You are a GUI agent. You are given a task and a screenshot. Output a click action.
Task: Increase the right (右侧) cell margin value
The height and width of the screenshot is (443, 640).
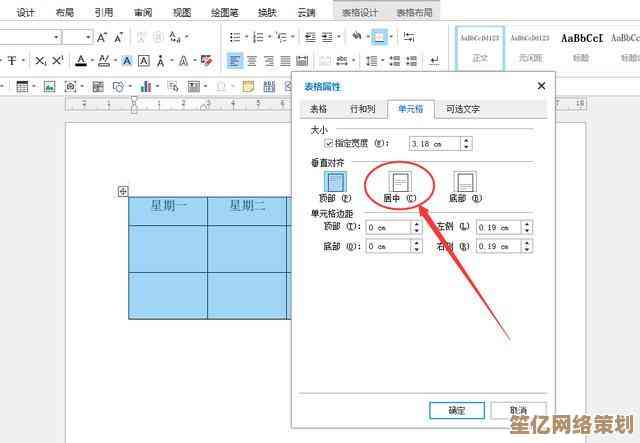click(x=527, y=243)
